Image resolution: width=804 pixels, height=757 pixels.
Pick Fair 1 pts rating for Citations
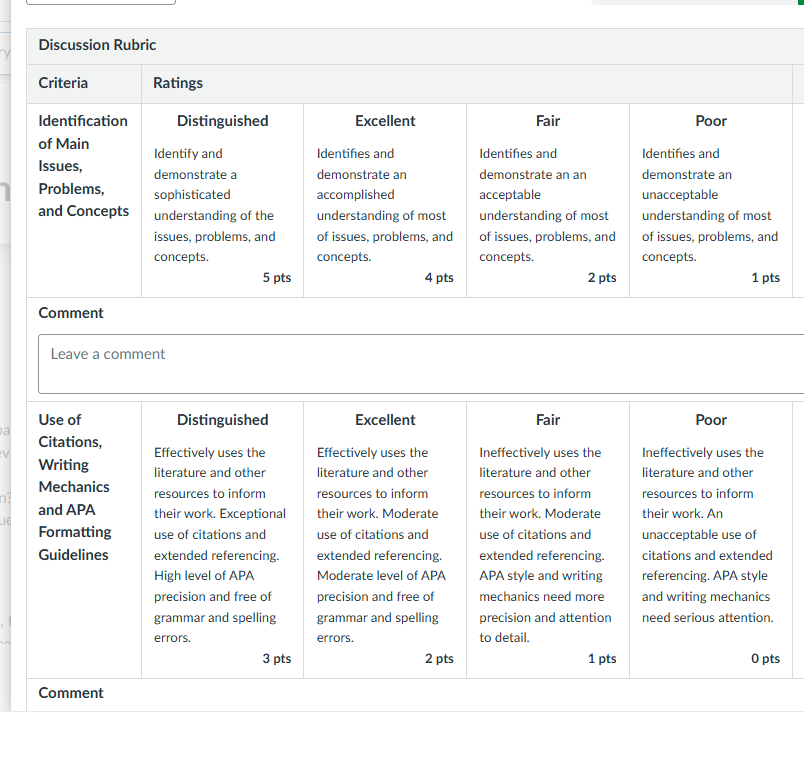pyautogui.click(x=548, y=540)
